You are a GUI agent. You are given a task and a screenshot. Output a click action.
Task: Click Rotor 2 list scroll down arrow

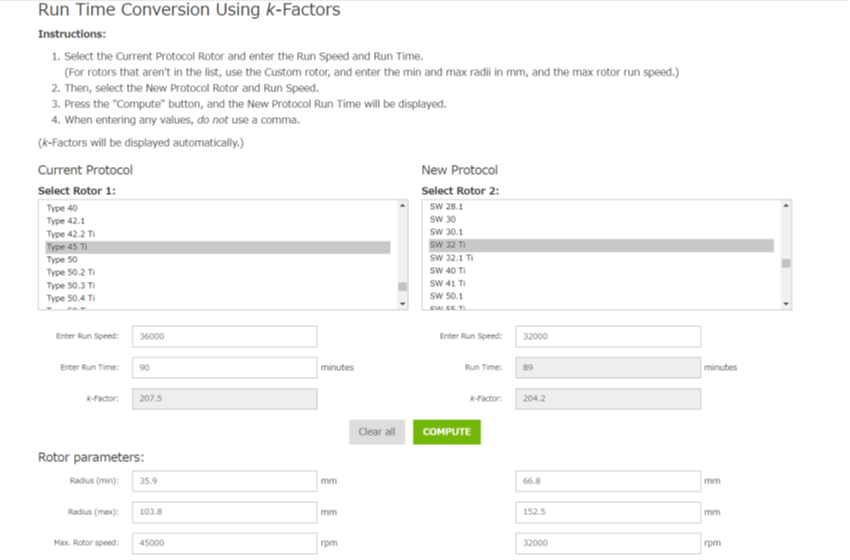click(x=786, y=304)
